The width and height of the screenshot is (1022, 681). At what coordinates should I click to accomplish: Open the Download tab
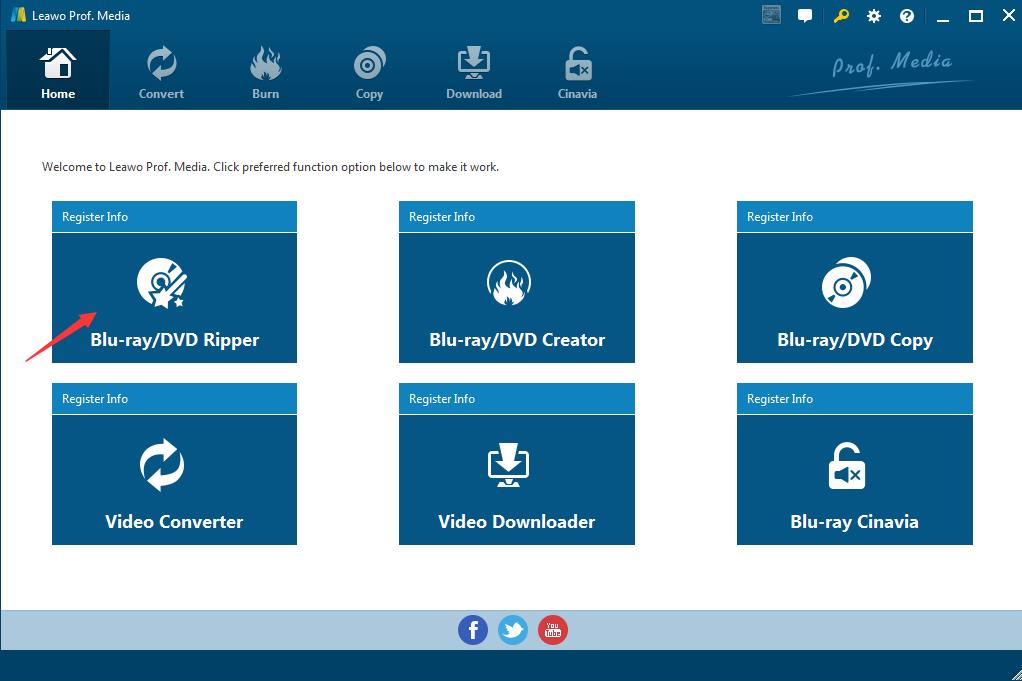(474, 72)
